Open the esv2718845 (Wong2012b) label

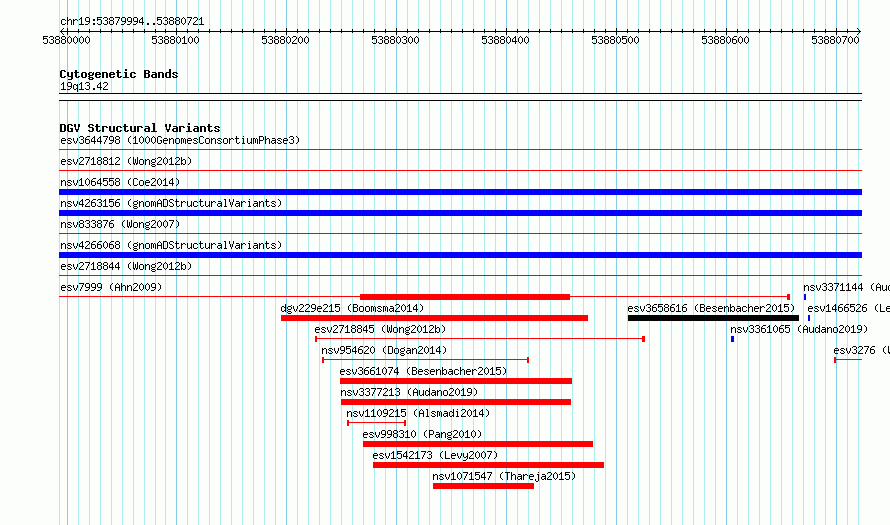[x=380, y=329]
